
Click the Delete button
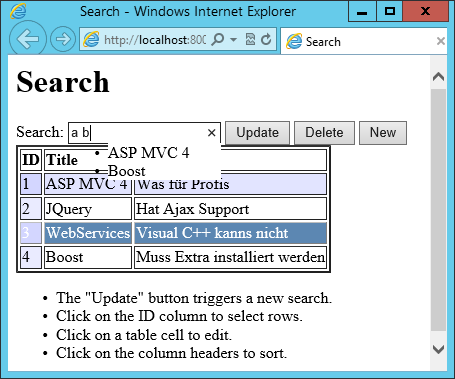point(324,133)
